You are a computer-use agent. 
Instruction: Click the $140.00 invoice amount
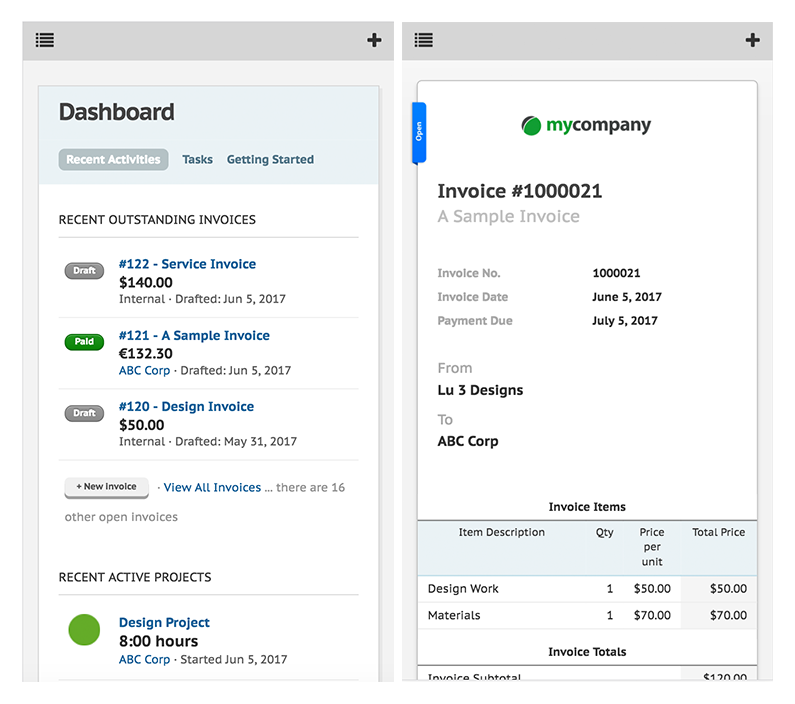pyautogui.click(x=146, y=282)
